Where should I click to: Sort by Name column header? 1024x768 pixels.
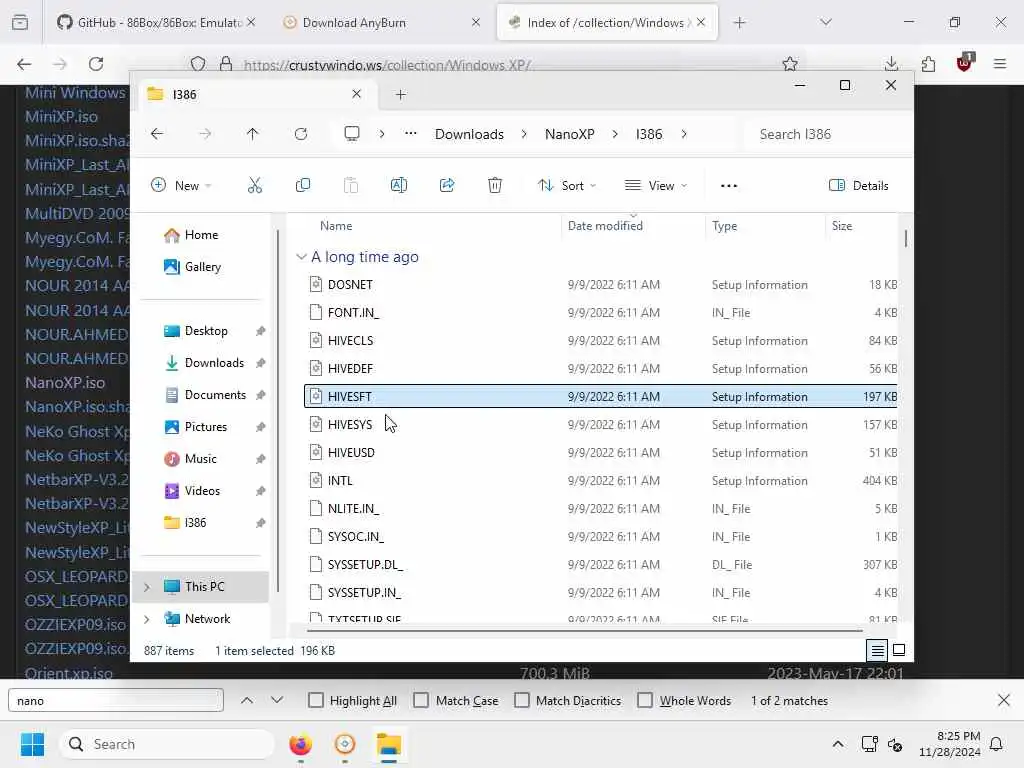click(x=336, y=226)
